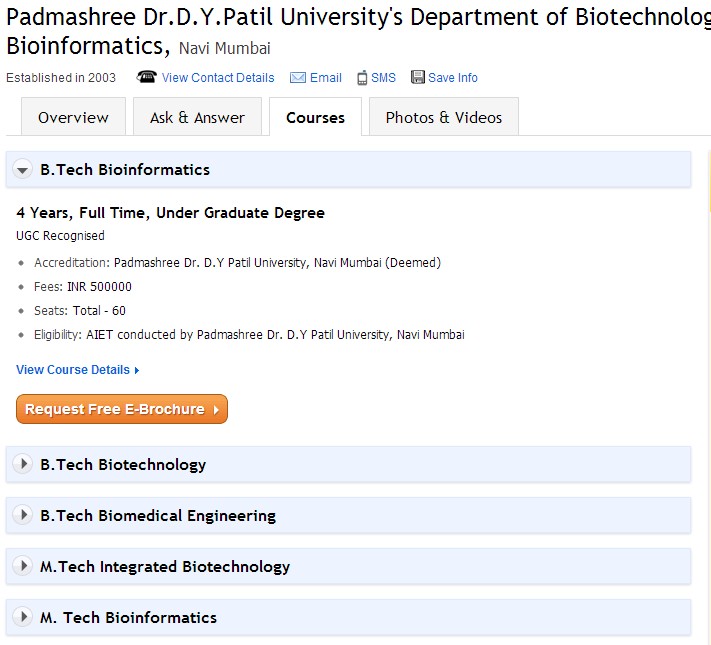
Task: Click the text 'Fees: INR 500000'
Action: click(x=83, y=287)
